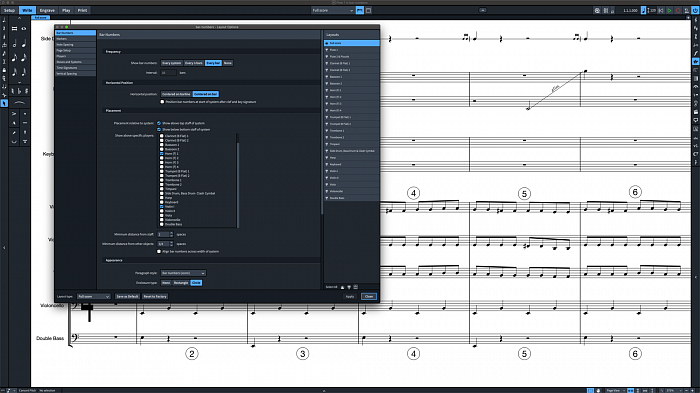
Task: Open the Time Signatures category
Action: (75, 68)
